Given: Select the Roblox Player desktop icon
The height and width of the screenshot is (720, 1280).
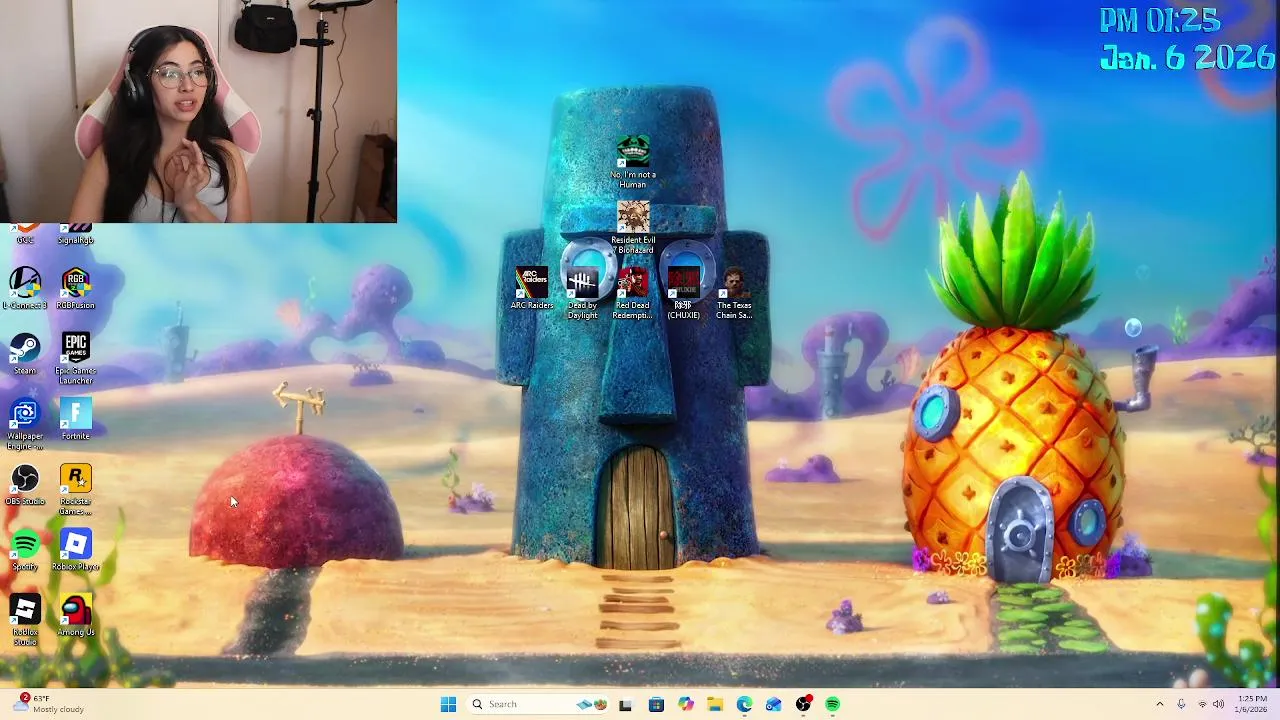Looking at the screenshot, I should pyautogui.click(x=76, y=550).
